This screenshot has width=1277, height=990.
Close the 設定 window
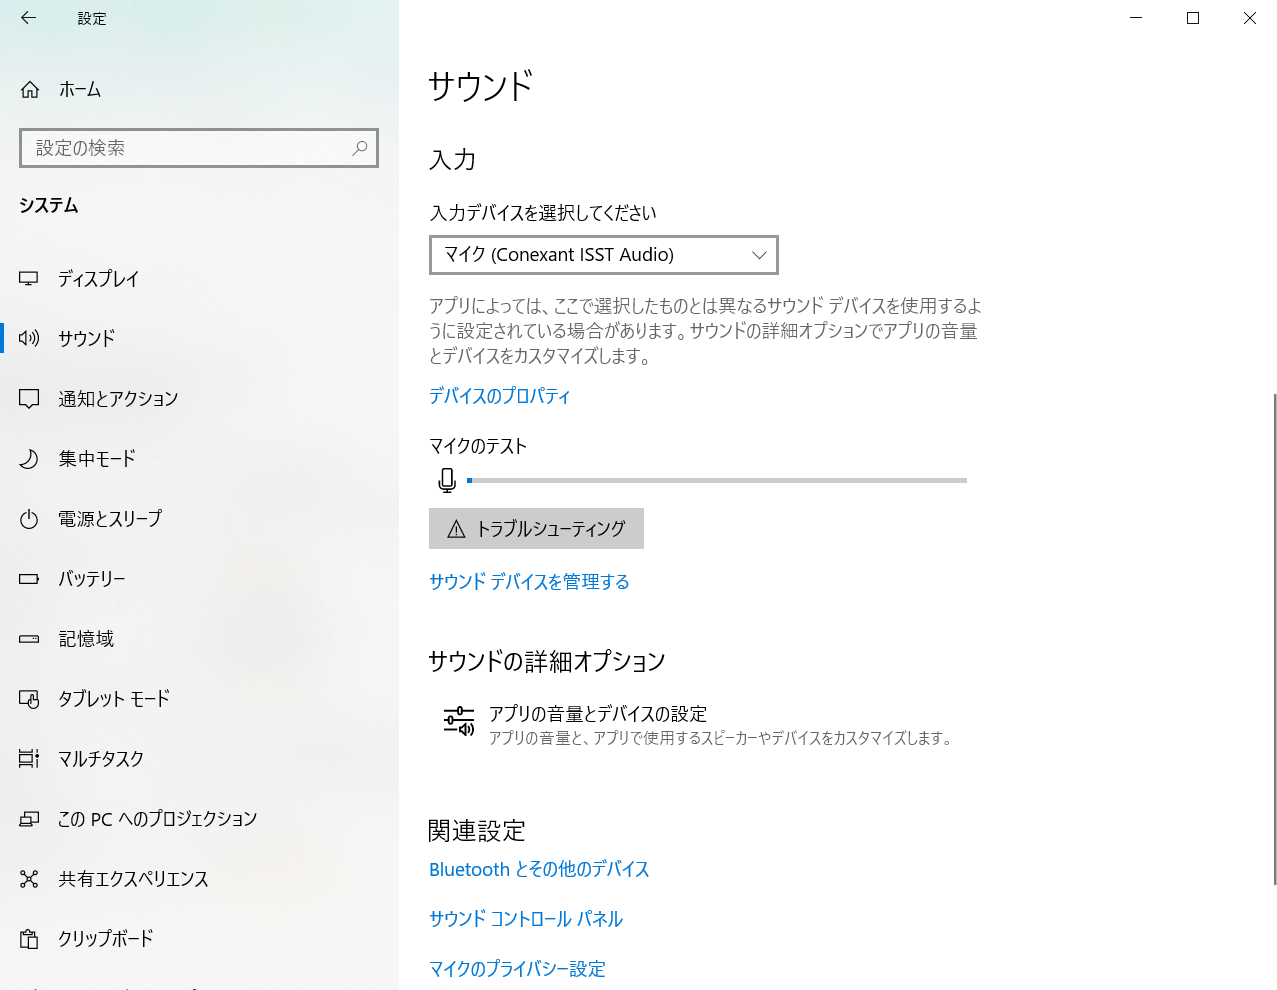[x=1249, y=18]
